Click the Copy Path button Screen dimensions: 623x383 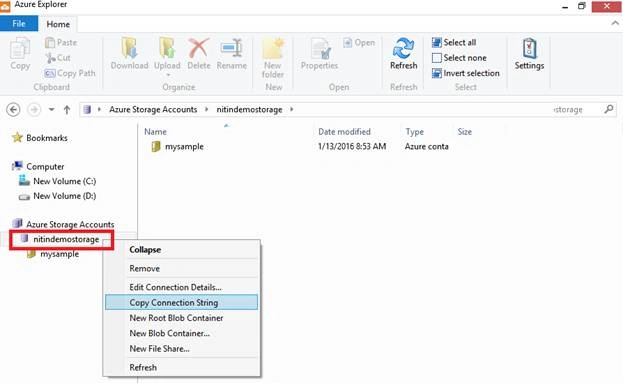pos(70,73)
